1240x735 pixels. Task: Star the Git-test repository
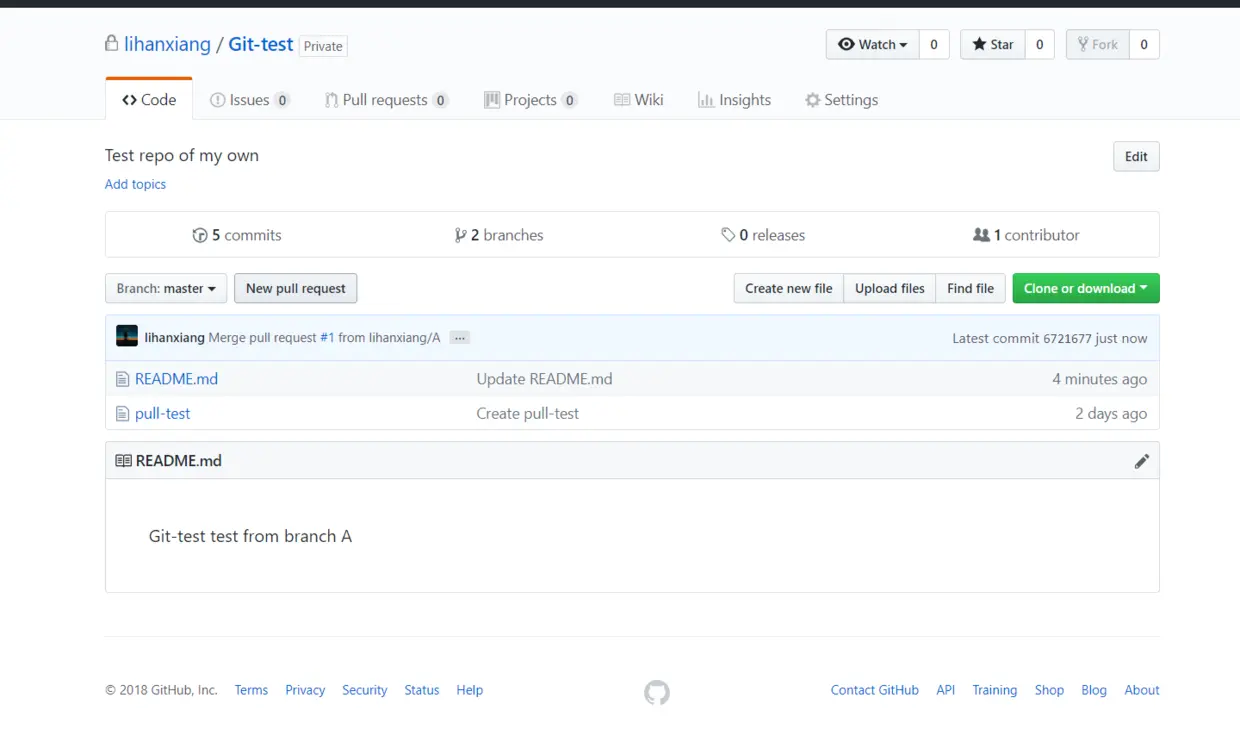tap(992, 44)
